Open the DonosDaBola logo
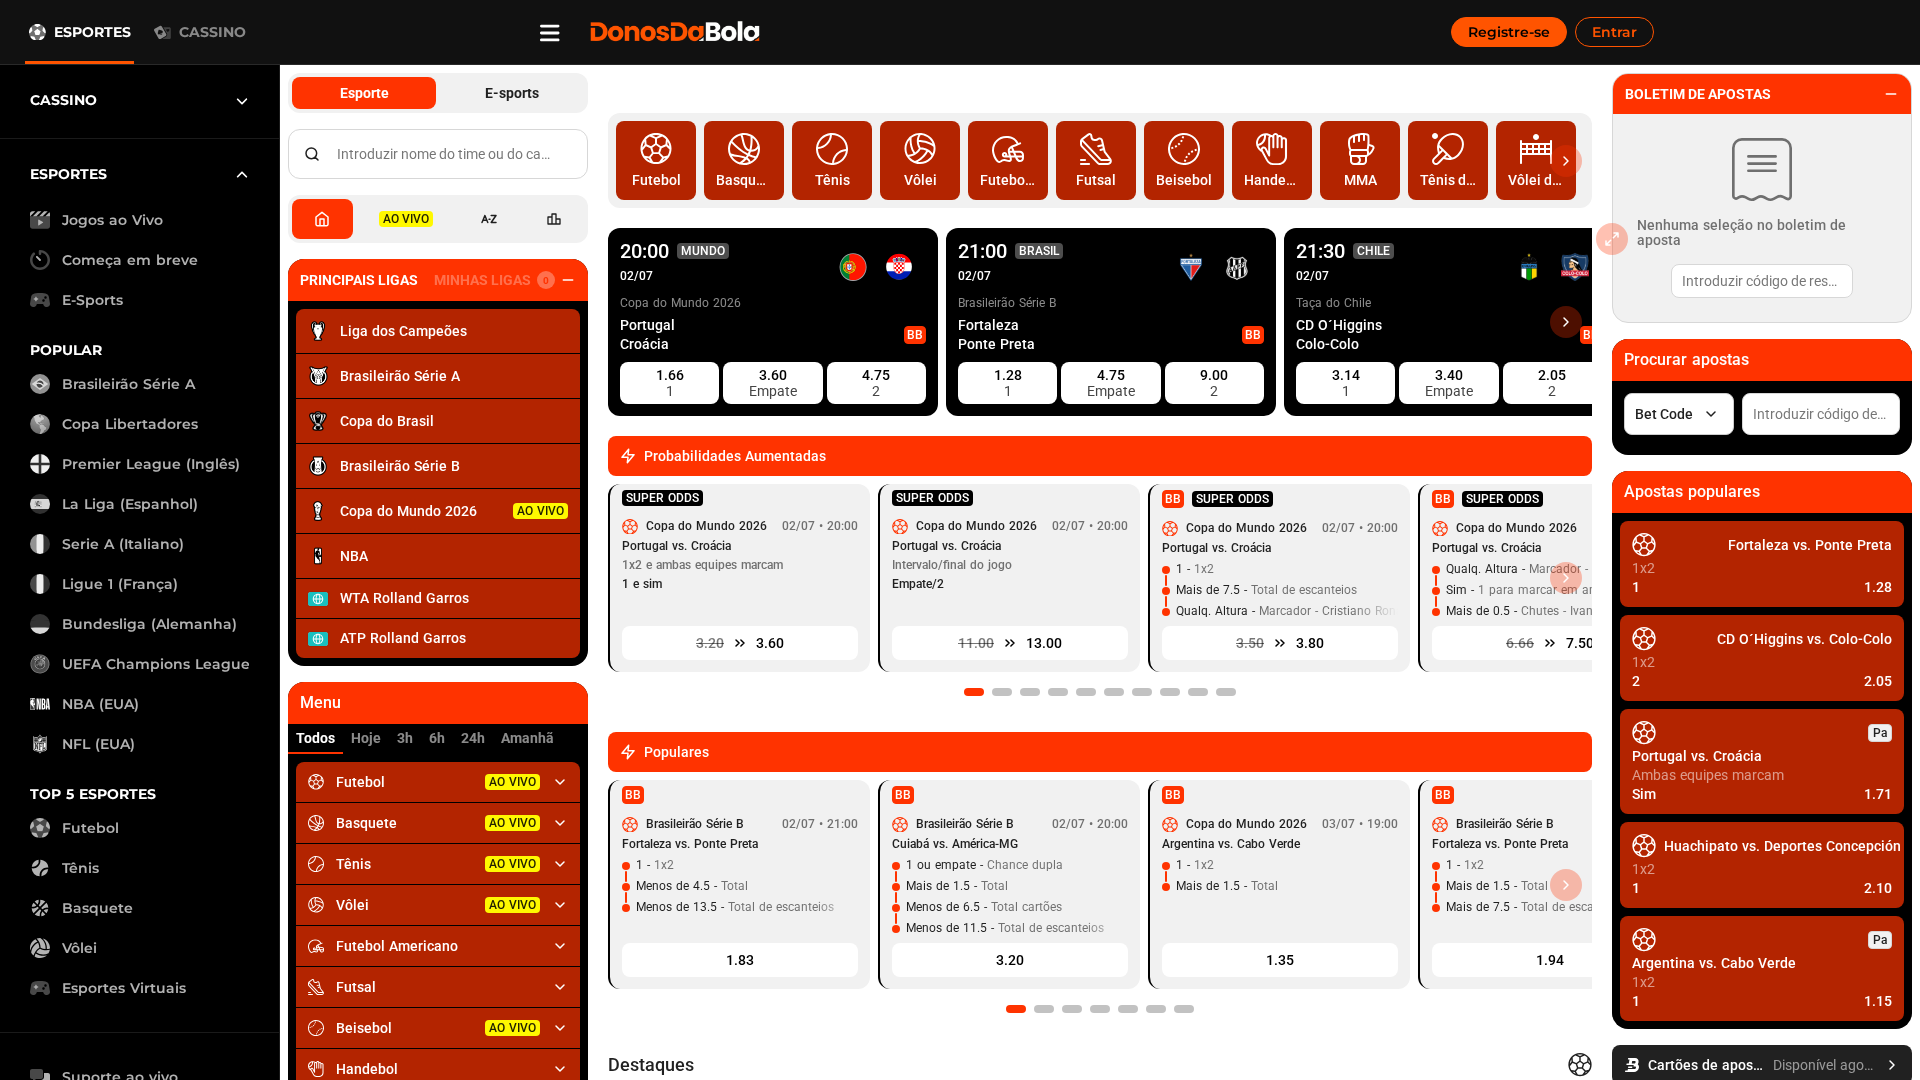The image size is (1920, 1080). tap(675, 32)
